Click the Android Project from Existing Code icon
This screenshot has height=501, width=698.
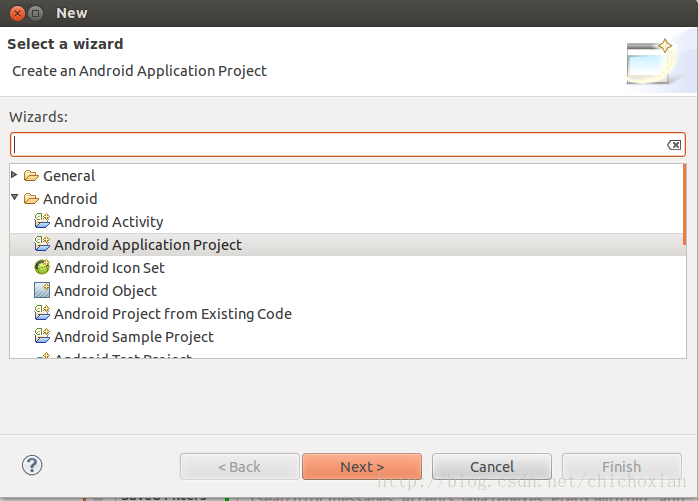click(42, 313)
